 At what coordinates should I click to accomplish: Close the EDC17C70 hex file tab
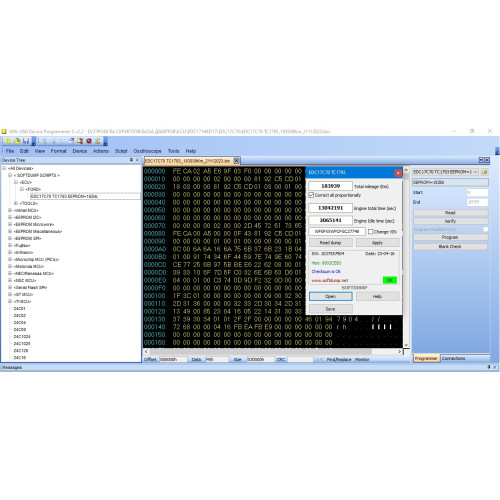click(236, 161)
